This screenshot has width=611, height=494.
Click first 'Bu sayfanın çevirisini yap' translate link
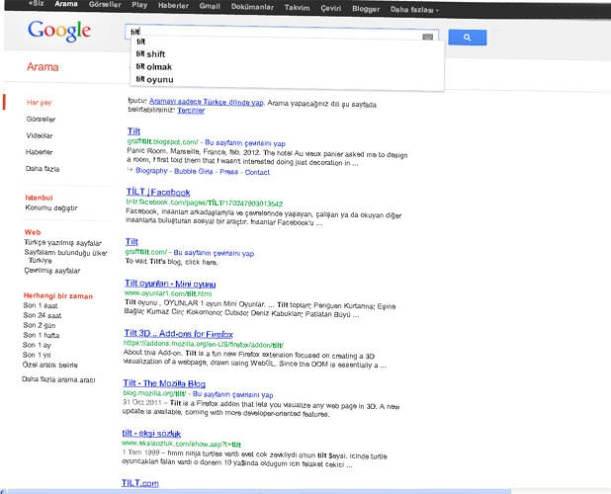point(245,143)
